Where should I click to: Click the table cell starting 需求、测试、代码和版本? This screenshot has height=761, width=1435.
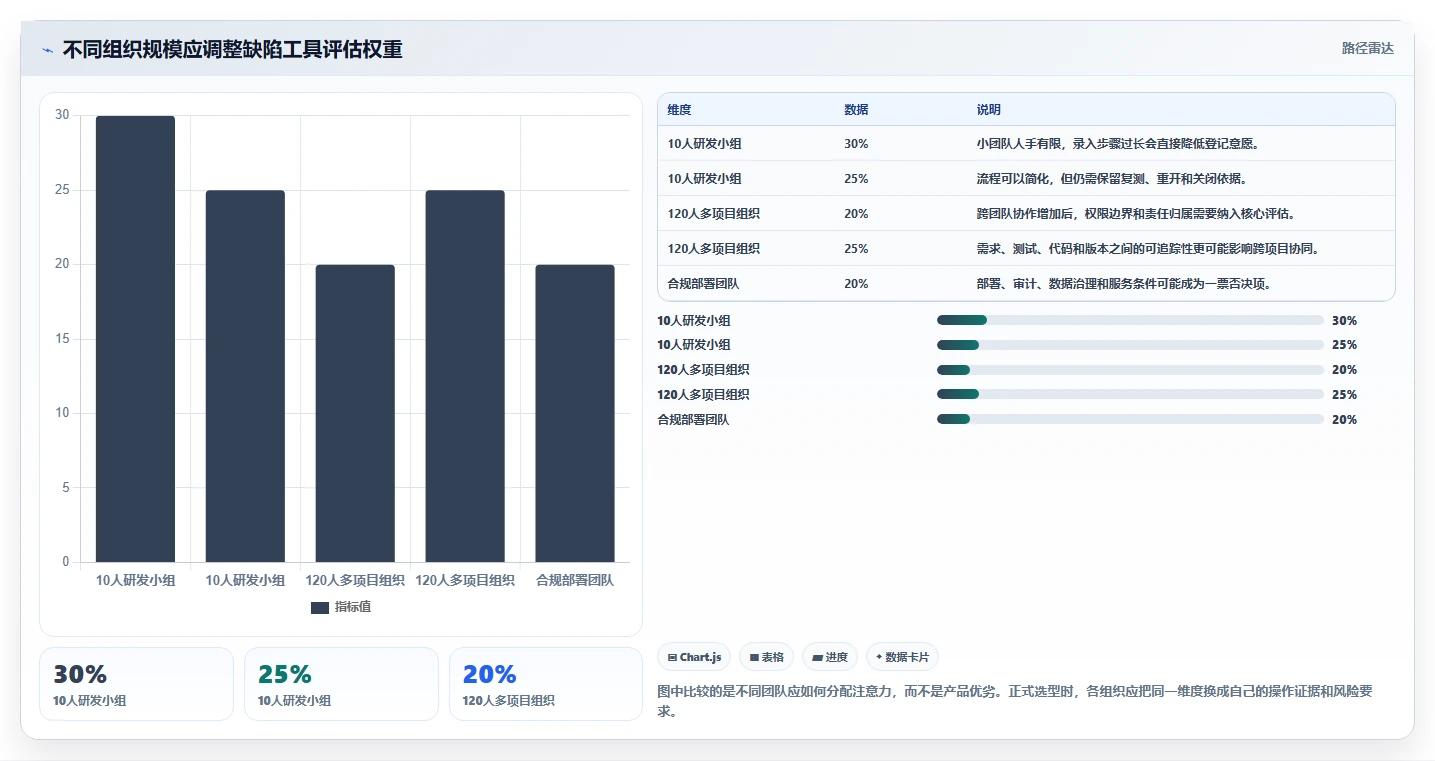(1180, 249)
